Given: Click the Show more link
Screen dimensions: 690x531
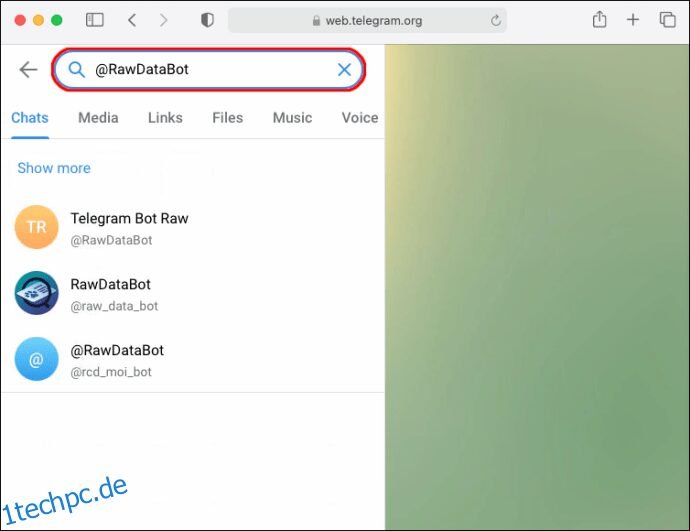Looking at the screenshot, I should (x=54, y=168).
